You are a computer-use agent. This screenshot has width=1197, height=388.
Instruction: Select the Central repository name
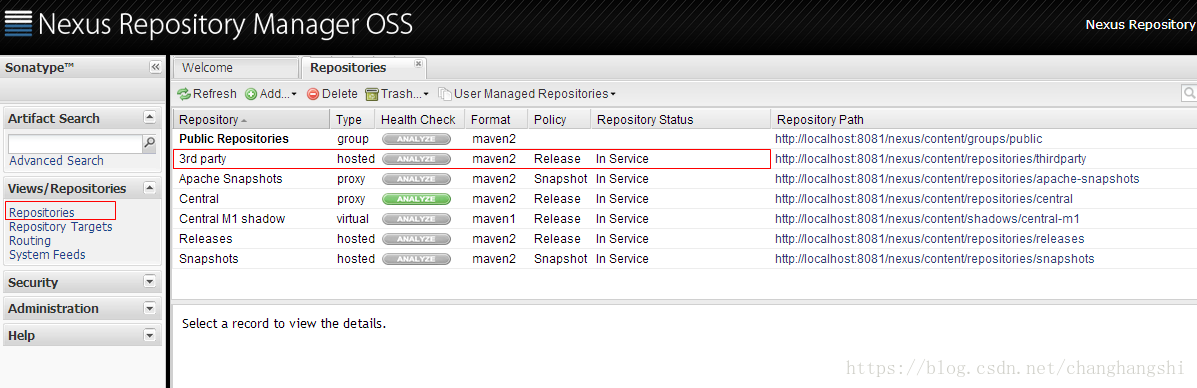(198, 199)
